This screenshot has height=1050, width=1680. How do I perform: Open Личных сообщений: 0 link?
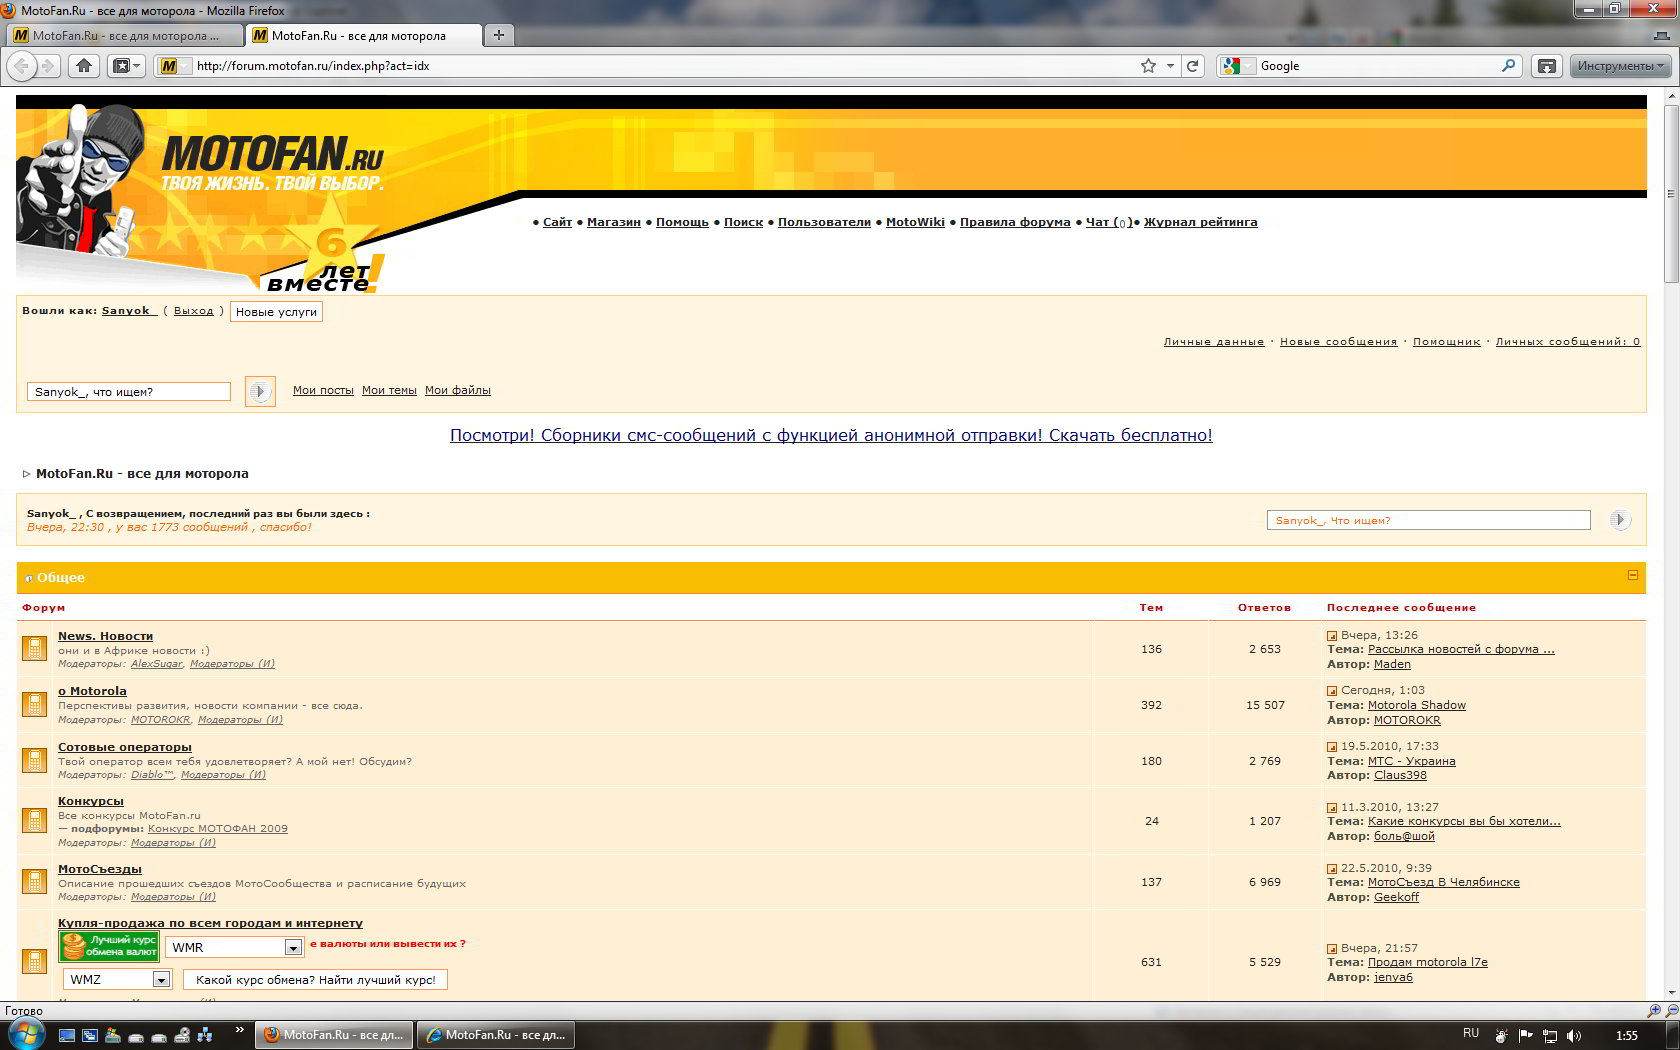click(x=1568, y=342)
